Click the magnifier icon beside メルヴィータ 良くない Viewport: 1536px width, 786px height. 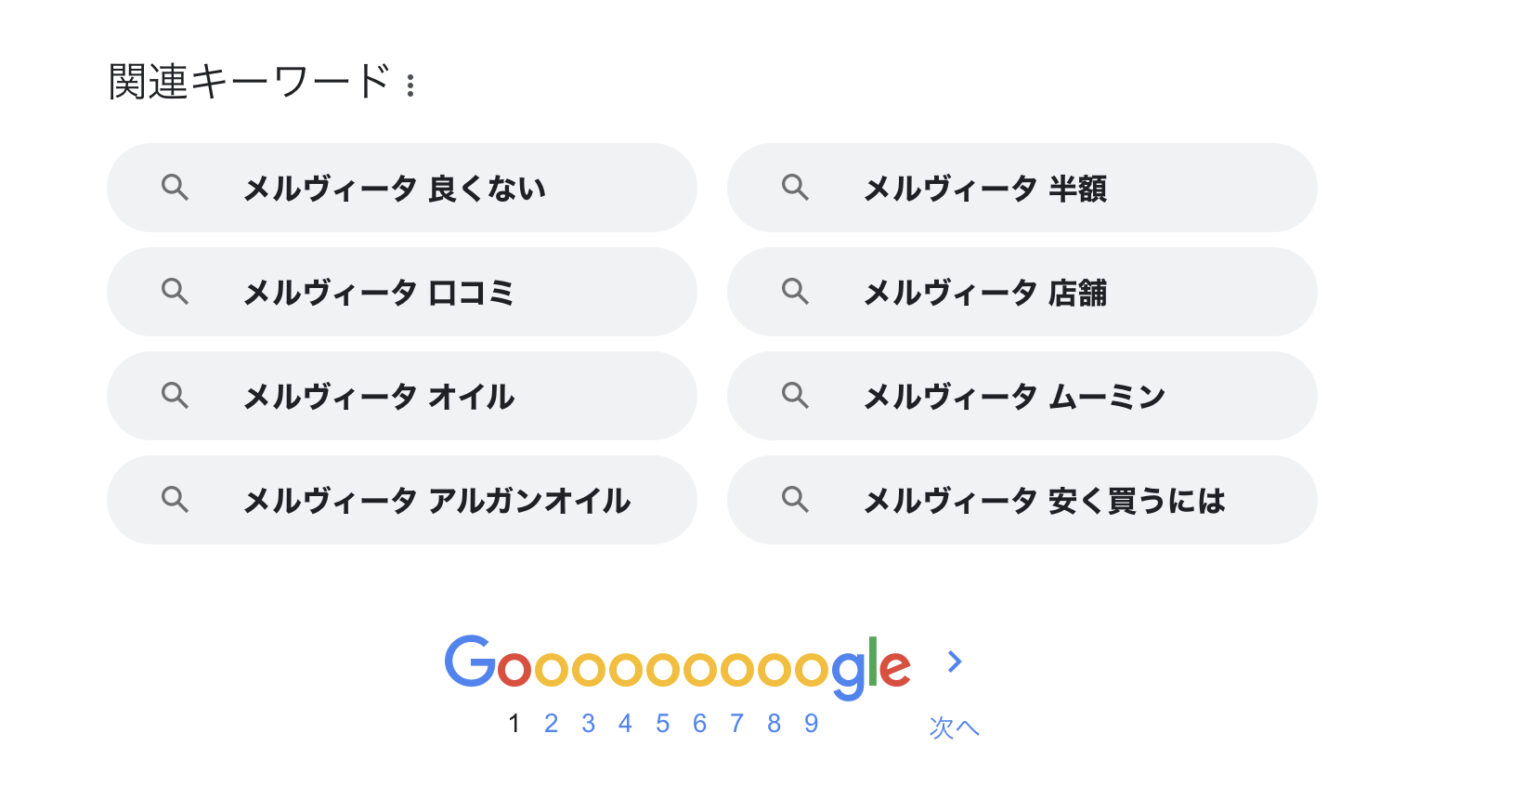pyautogui.click(x=175, y=188)
